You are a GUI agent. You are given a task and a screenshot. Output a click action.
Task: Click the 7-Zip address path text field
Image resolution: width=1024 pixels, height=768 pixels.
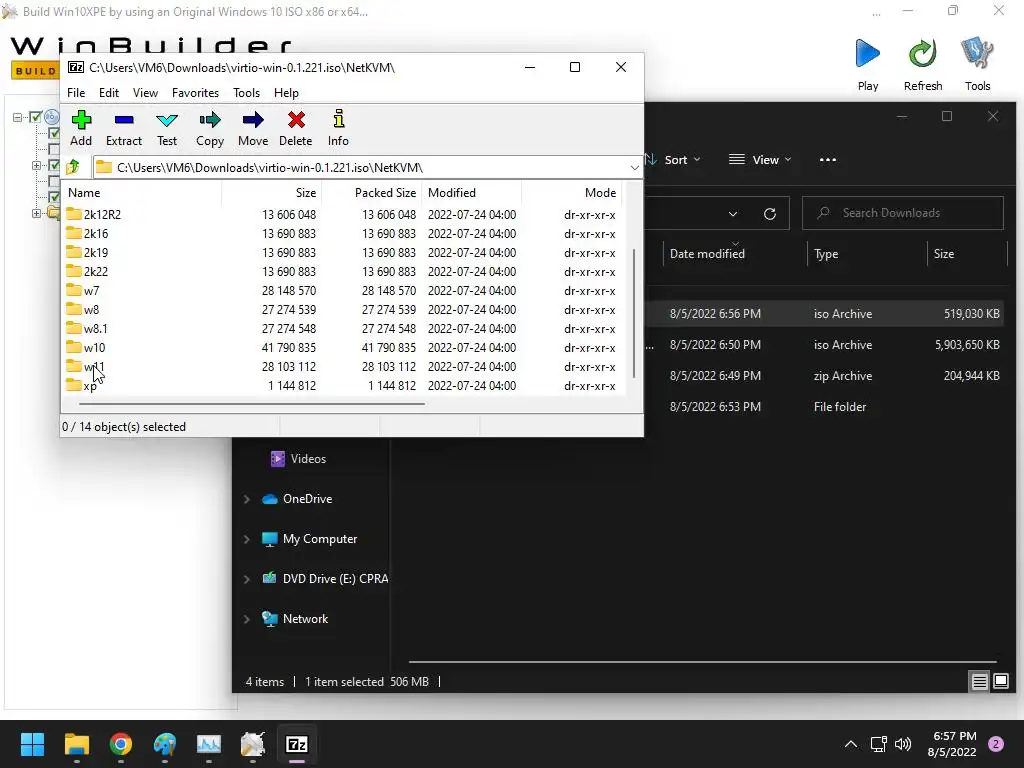click(359, 168)
